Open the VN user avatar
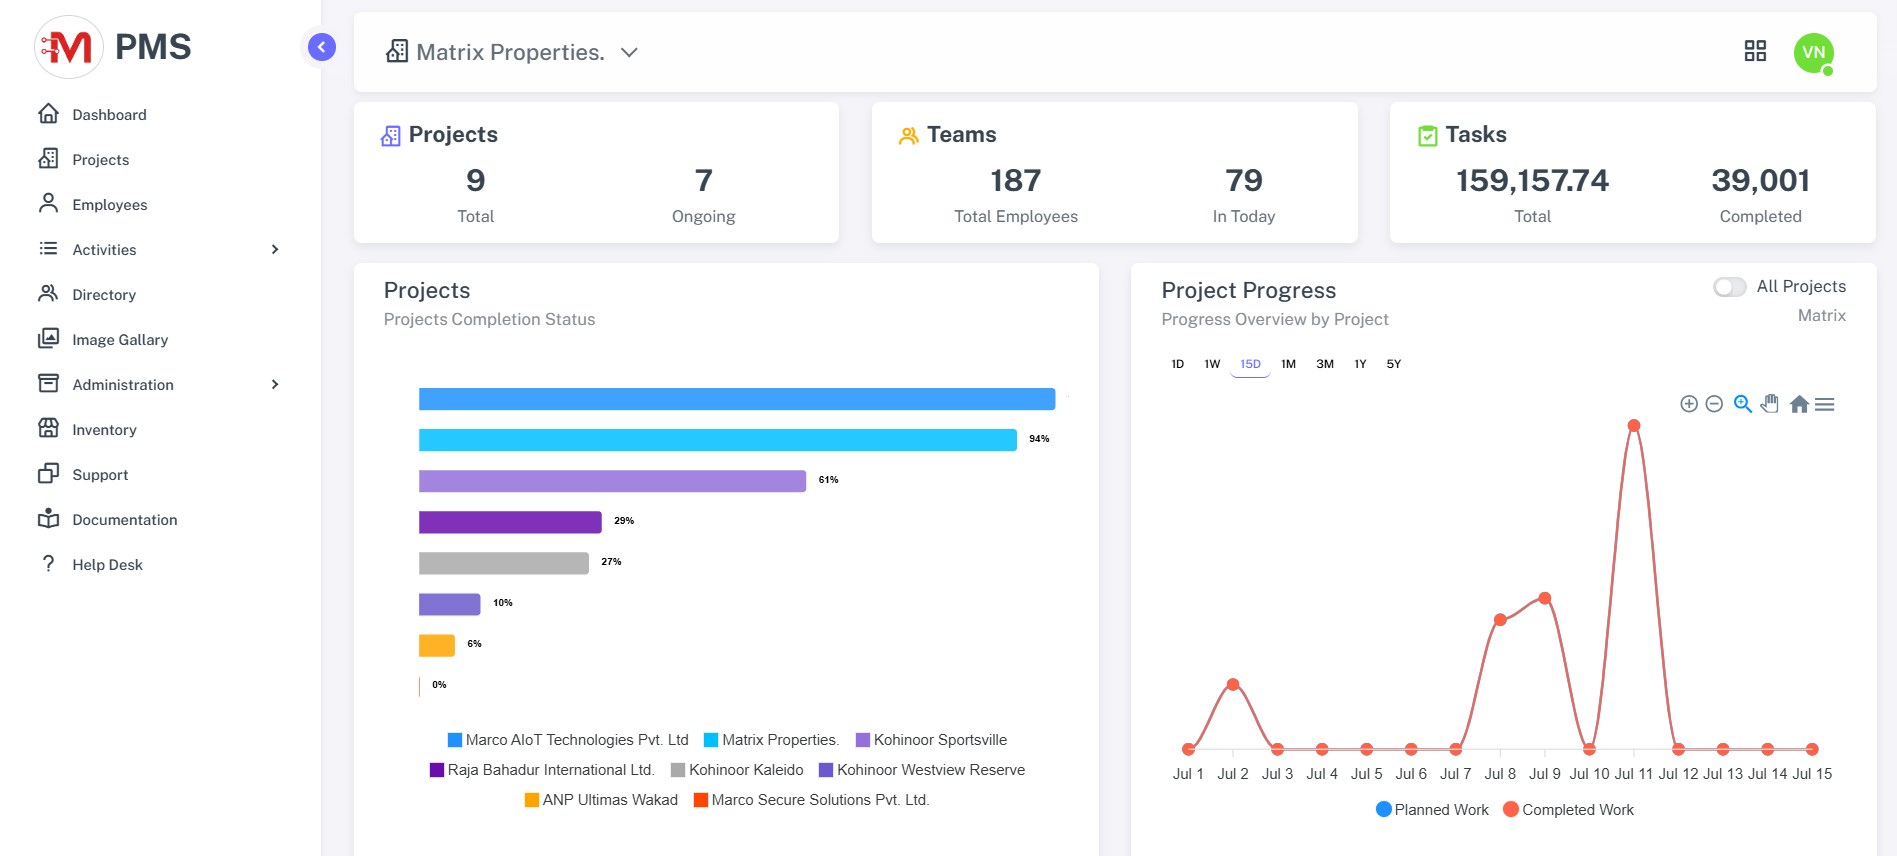Image resolution: width=1897 pixels, height=856 pixels. (x=1813, y=52)
